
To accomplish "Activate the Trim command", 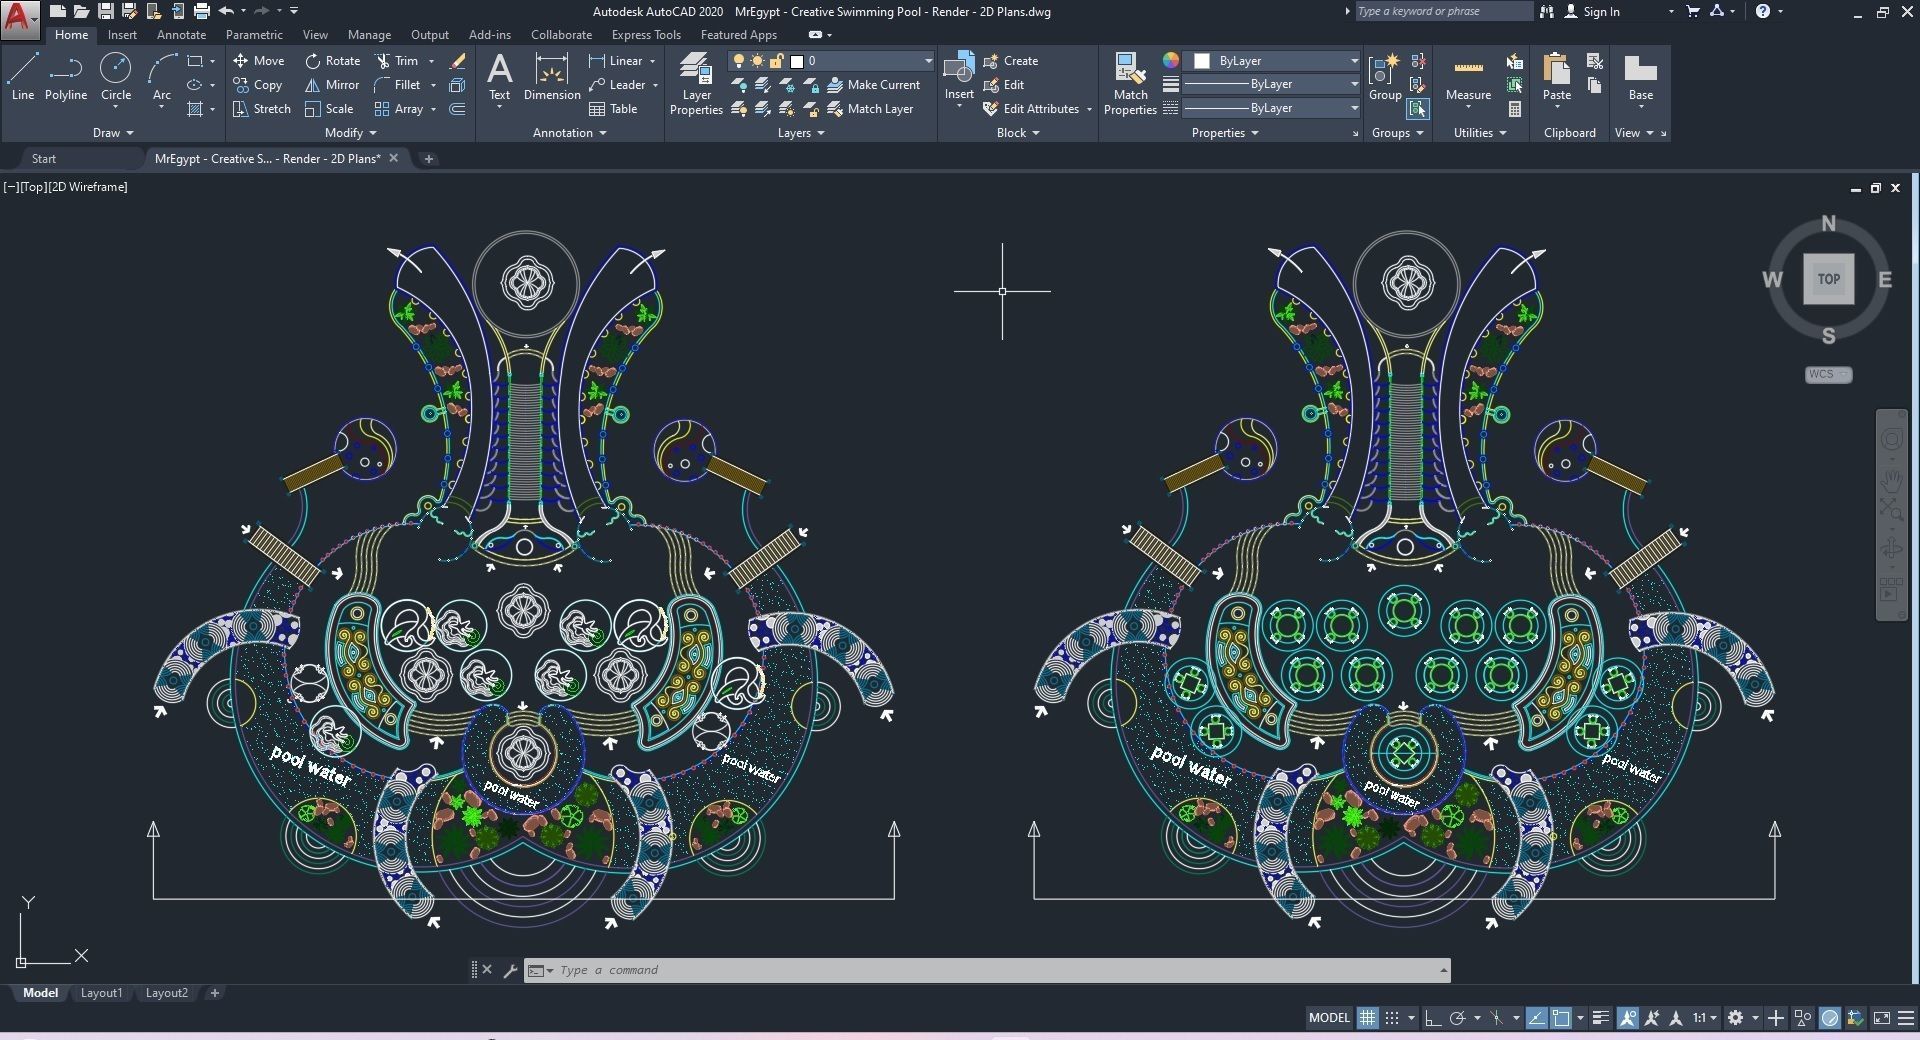I will (x=397, y=61).
